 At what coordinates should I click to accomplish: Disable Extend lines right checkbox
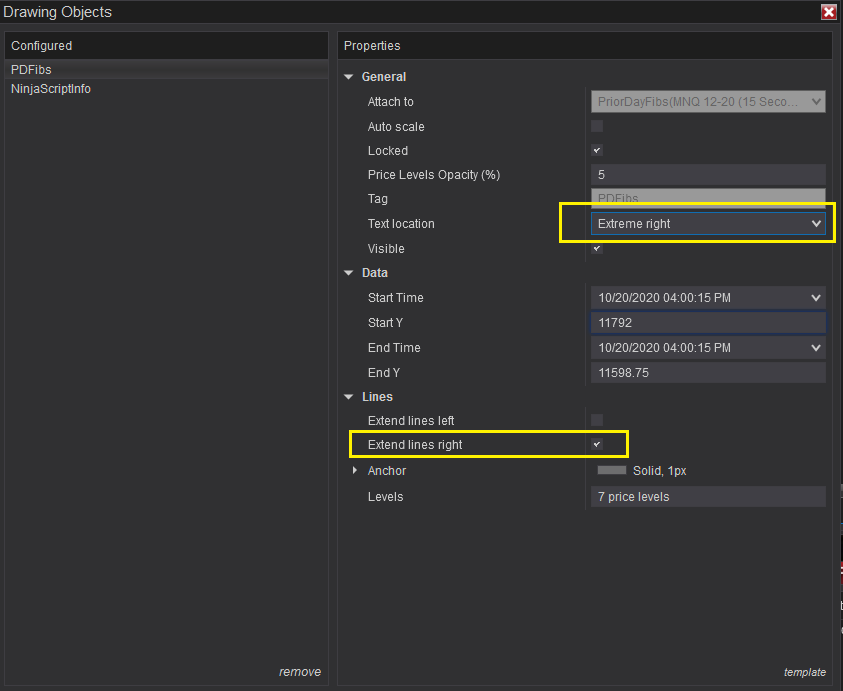coord(597,444)
